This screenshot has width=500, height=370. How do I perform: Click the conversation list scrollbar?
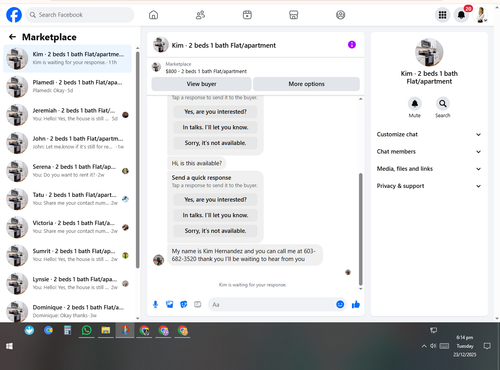point(137,160)
